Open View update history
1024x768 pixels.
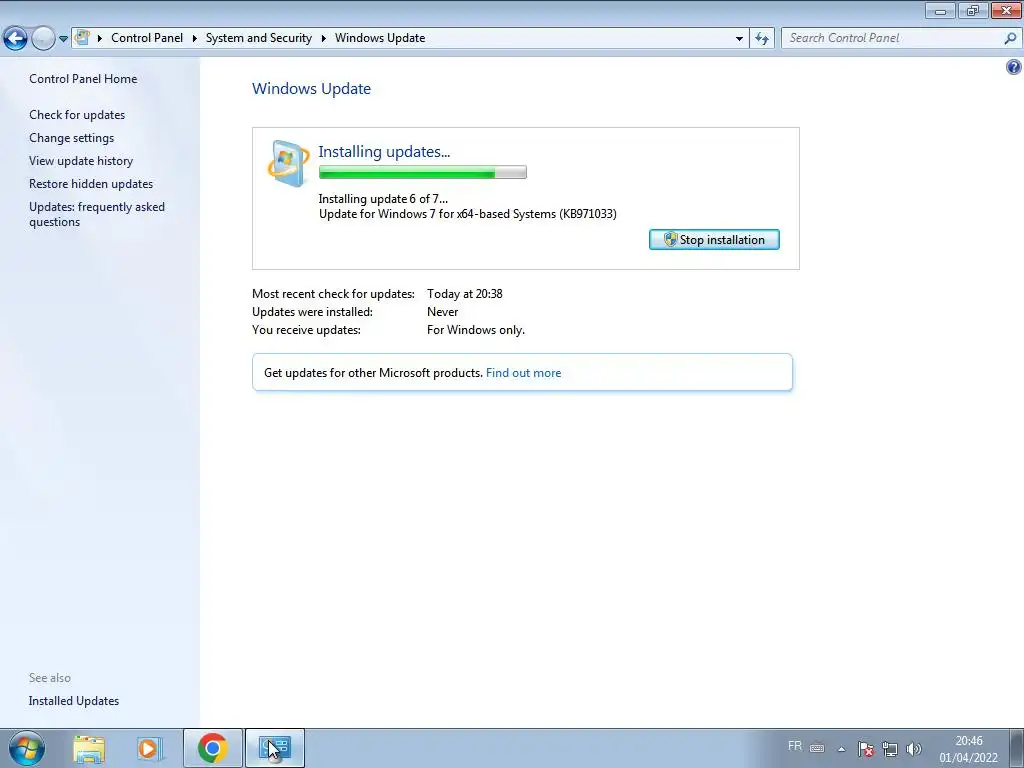pos(81,161)
